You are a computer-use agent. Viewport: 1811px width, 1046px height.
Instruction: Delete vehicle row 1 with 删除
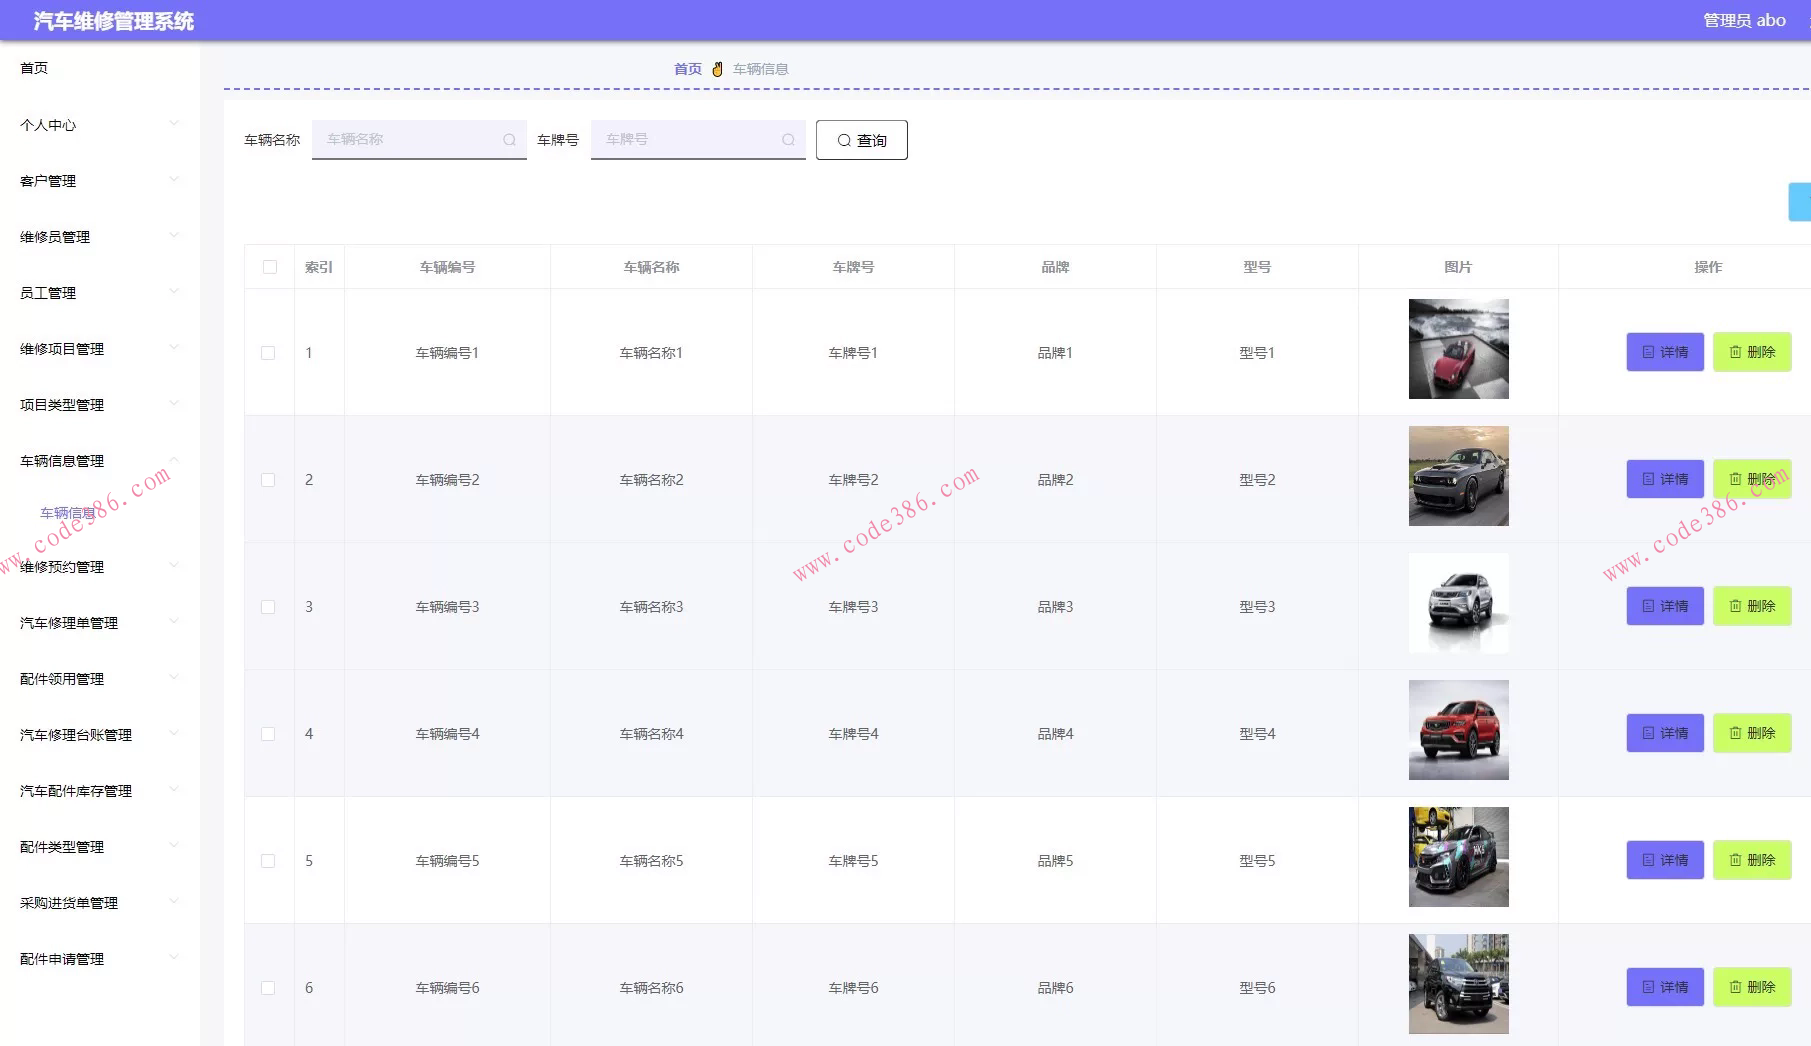click(1752, 352)
